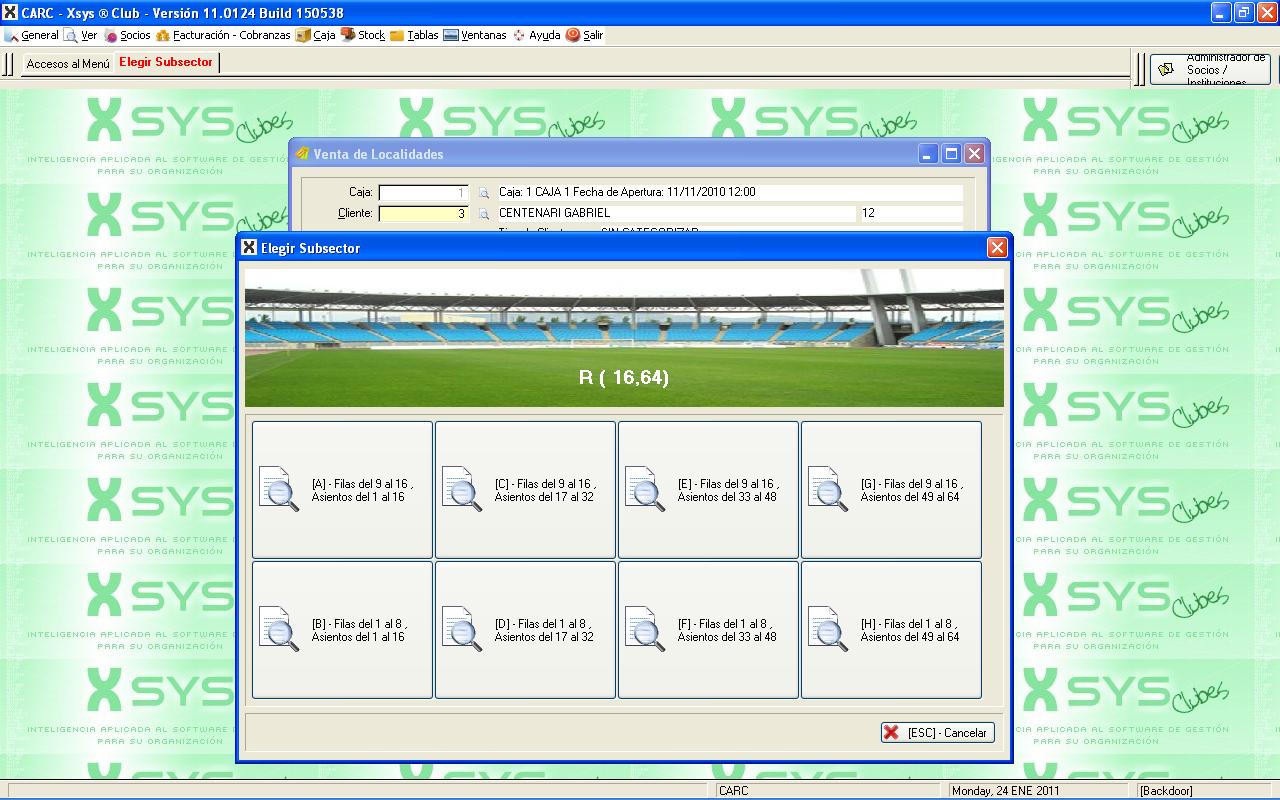Open subsector A rows 9 to 16

[x=342, y=490]
